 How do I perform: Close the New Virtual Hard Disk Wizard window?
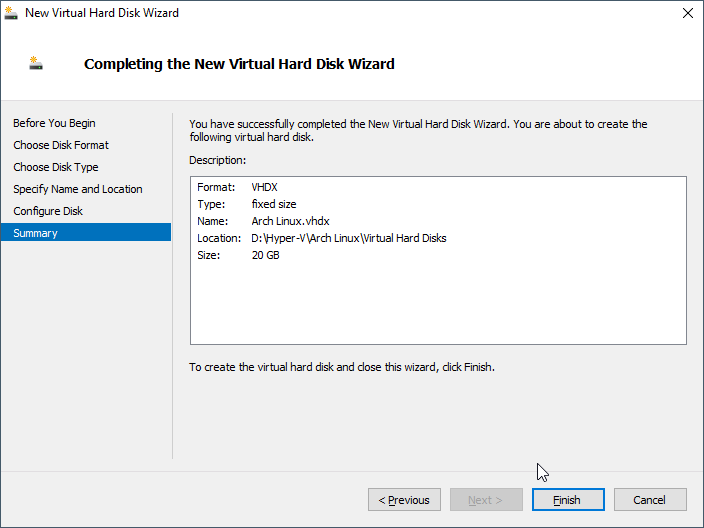tap(687, 13)
